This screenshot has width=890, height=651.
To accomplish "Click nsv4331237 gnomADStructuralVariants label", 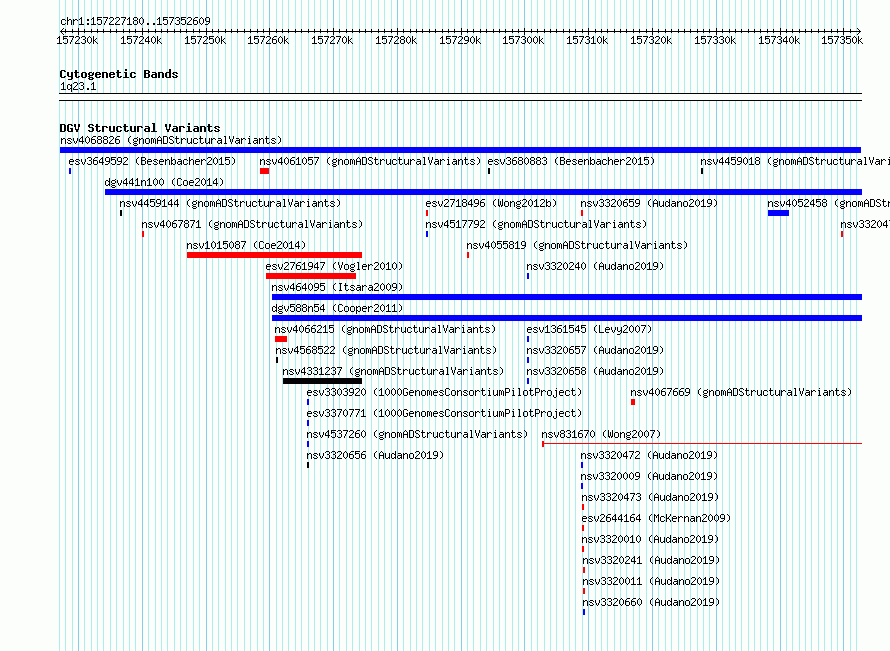I will pyautogui.click(x=393, y=371).
